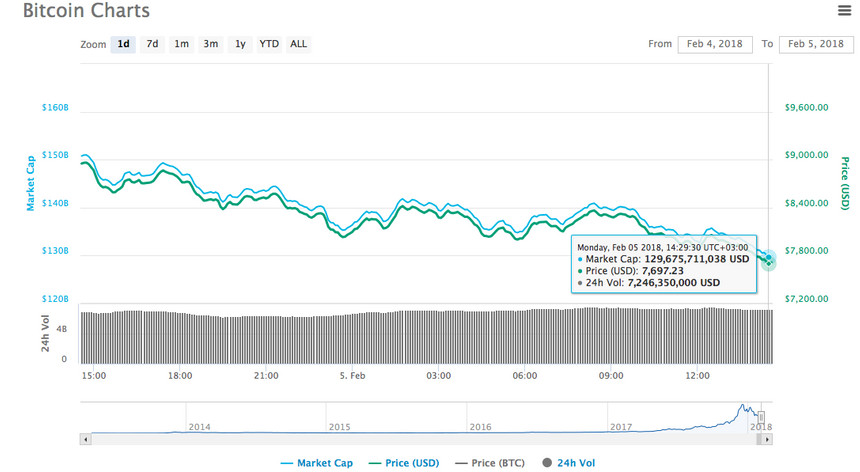Image resolution: width=860 pixels, height=472 pixels.
Task: Click the blue Market Cap data point marker
Action: 768,257
